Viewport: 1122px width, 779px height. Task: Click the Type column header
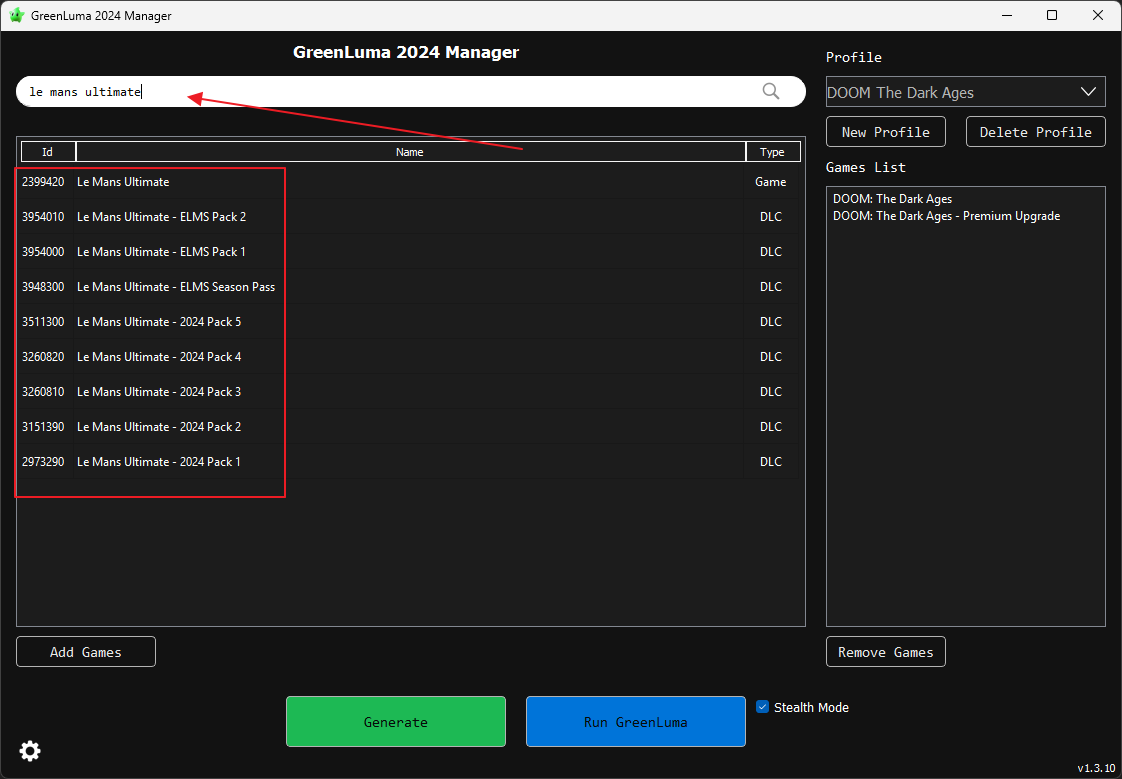772,152
